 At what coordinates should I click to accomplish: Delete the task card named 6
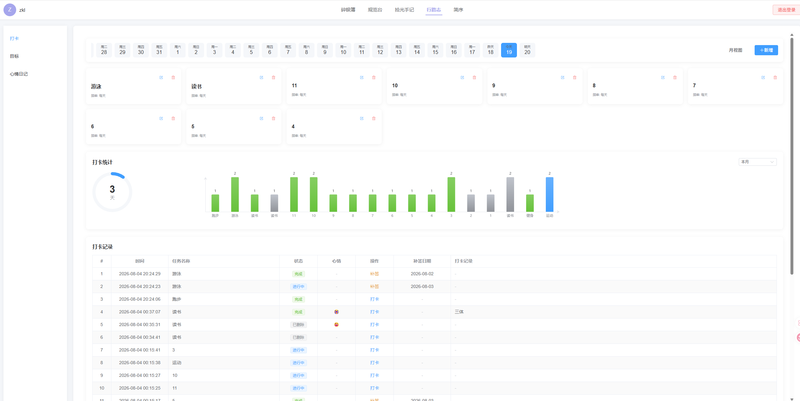[x=173, y=118]
